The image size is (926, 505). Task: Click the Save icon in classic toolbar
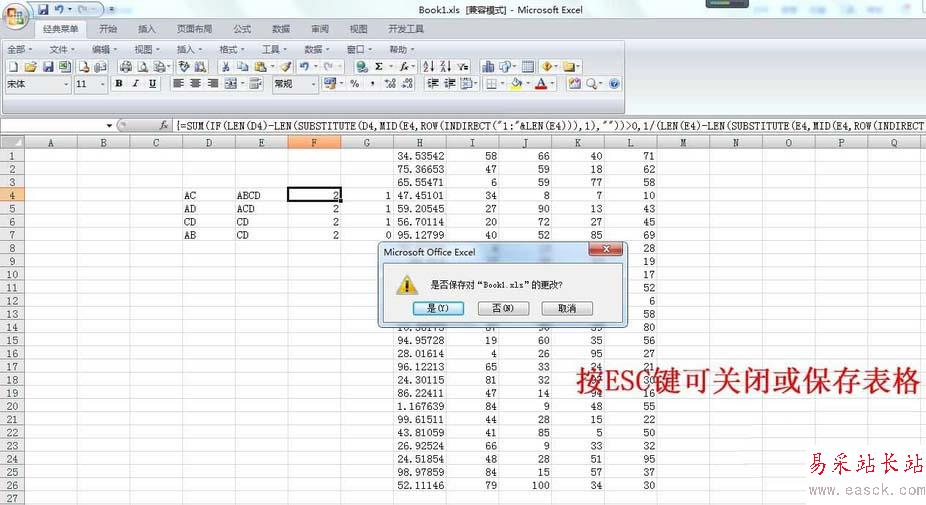[48, 67]
